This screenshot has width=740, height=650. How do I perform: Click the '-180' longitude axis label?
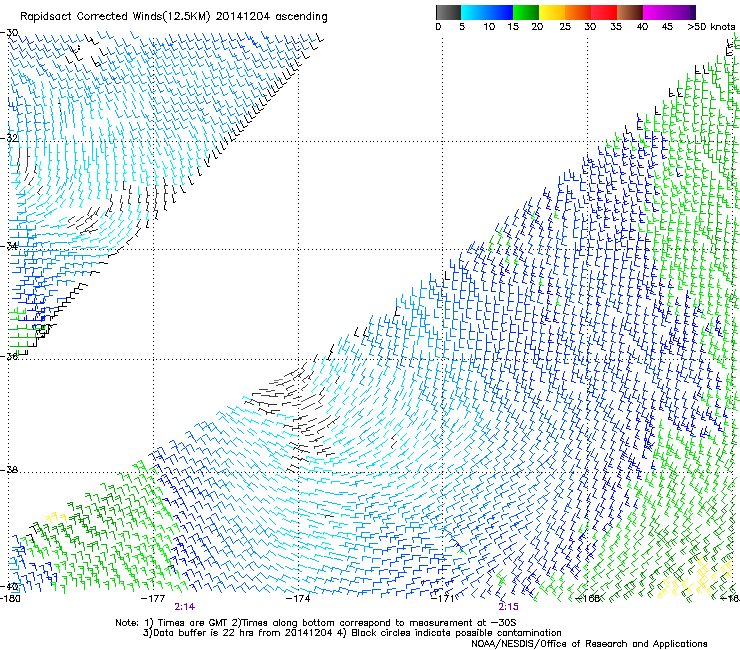(x=10, y=598)
